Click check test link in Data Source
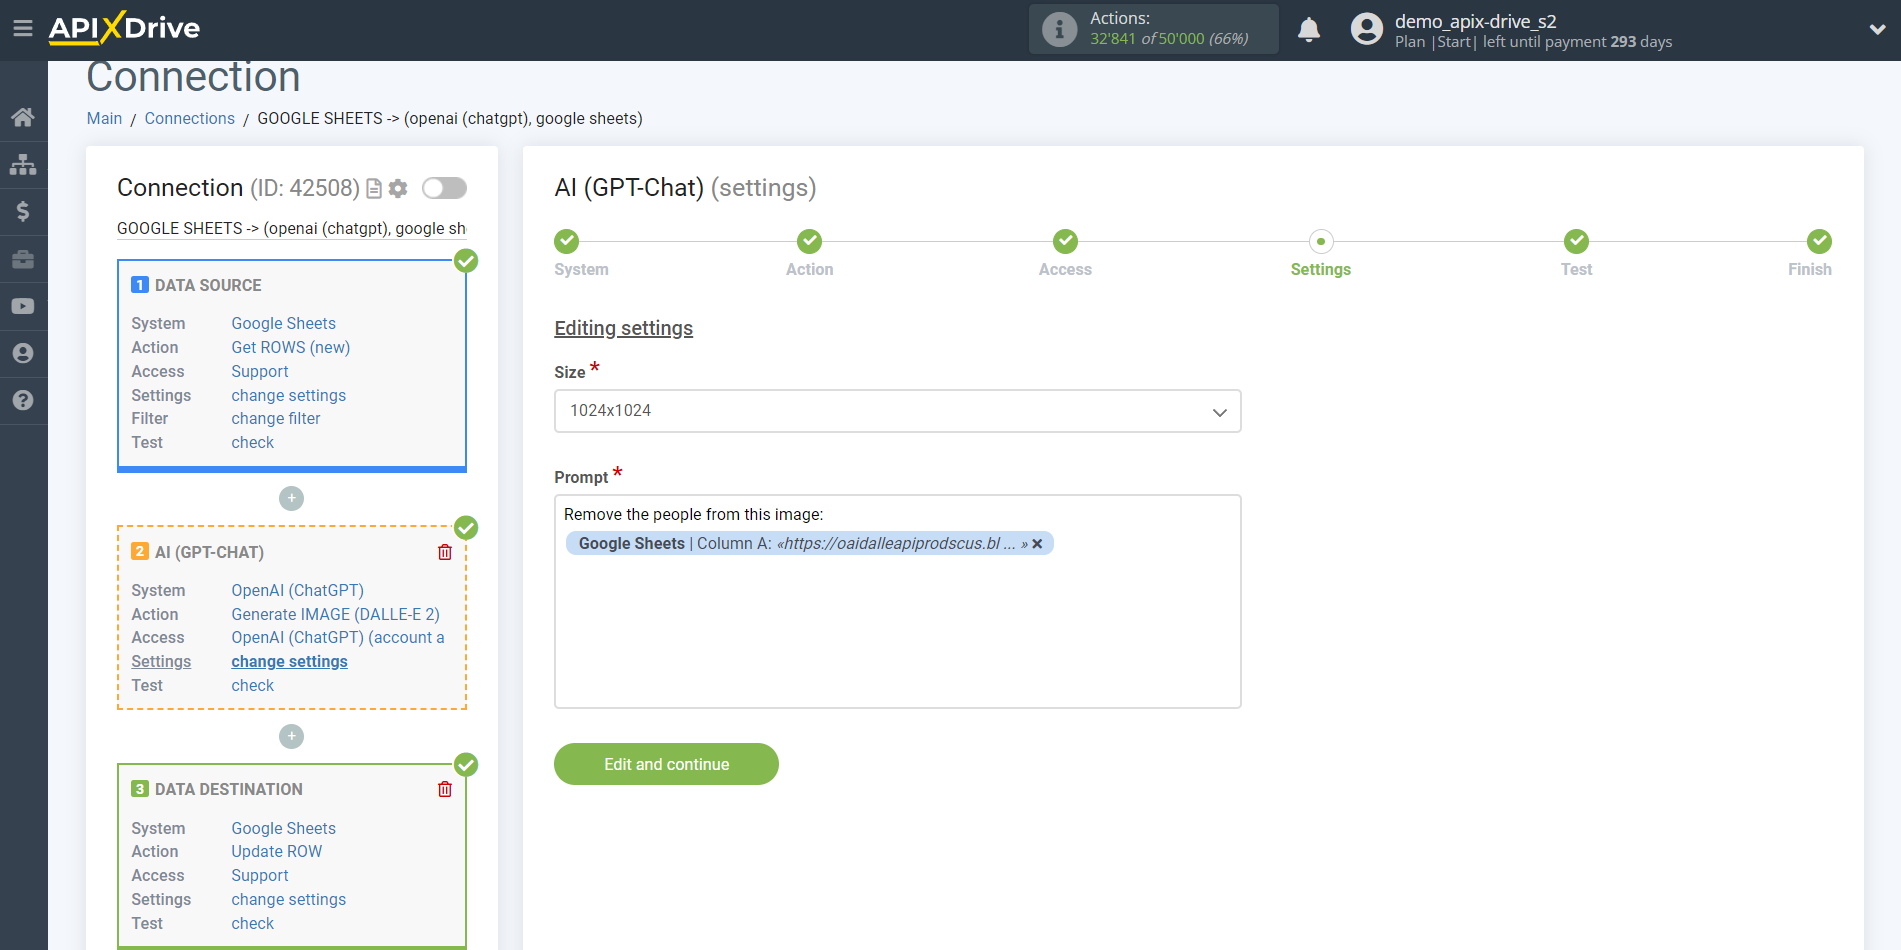 point(252,442)
